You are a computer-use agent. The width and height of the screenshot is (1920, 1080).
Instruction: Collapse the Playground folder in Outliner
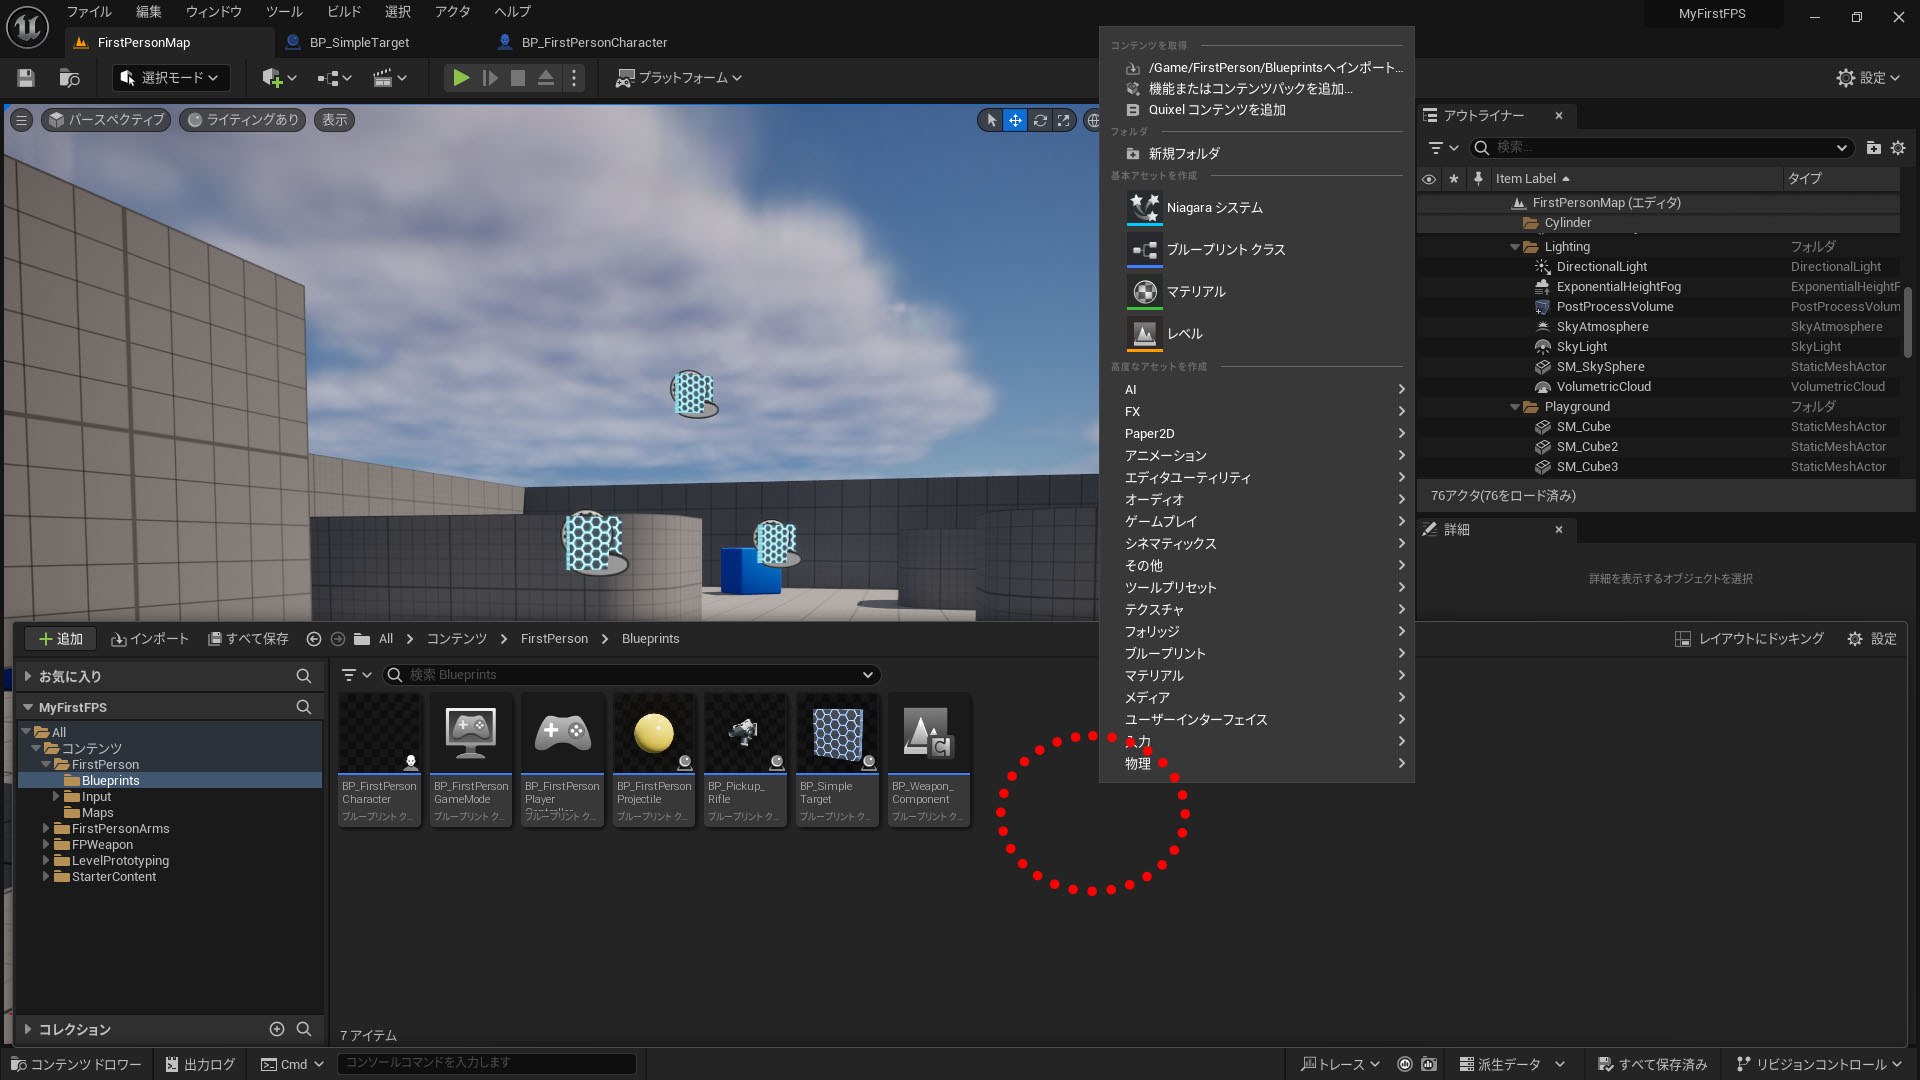click(1515, 407)
